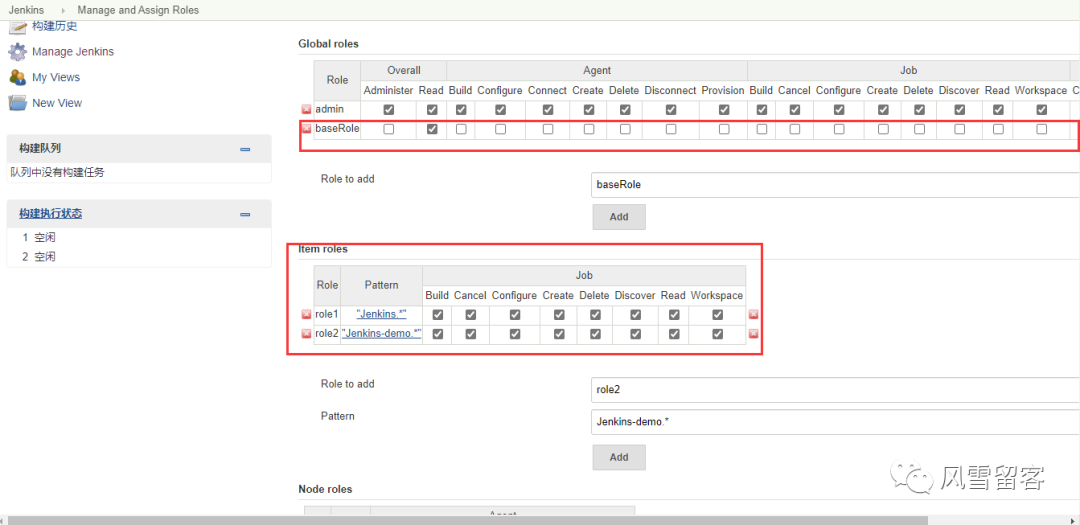Collapse the 构建队列 panel
The height and width of the screenshot is (525, 1080).
(x=245, y=149)
